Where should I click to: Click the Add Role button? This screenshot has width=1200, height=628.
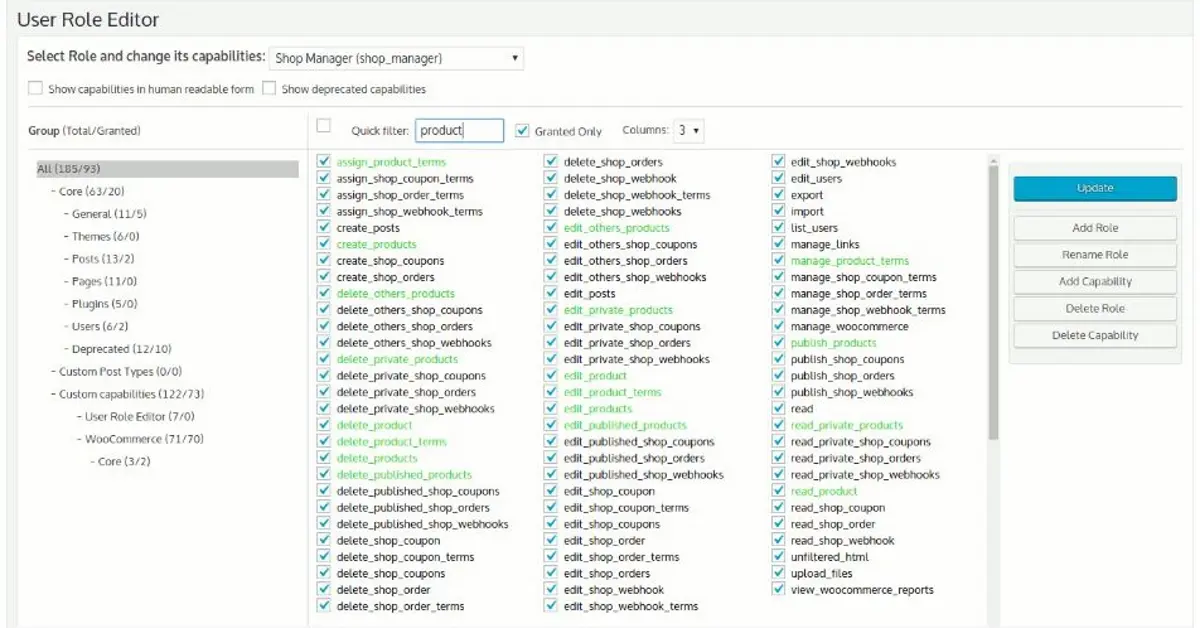coord(1094,228)
